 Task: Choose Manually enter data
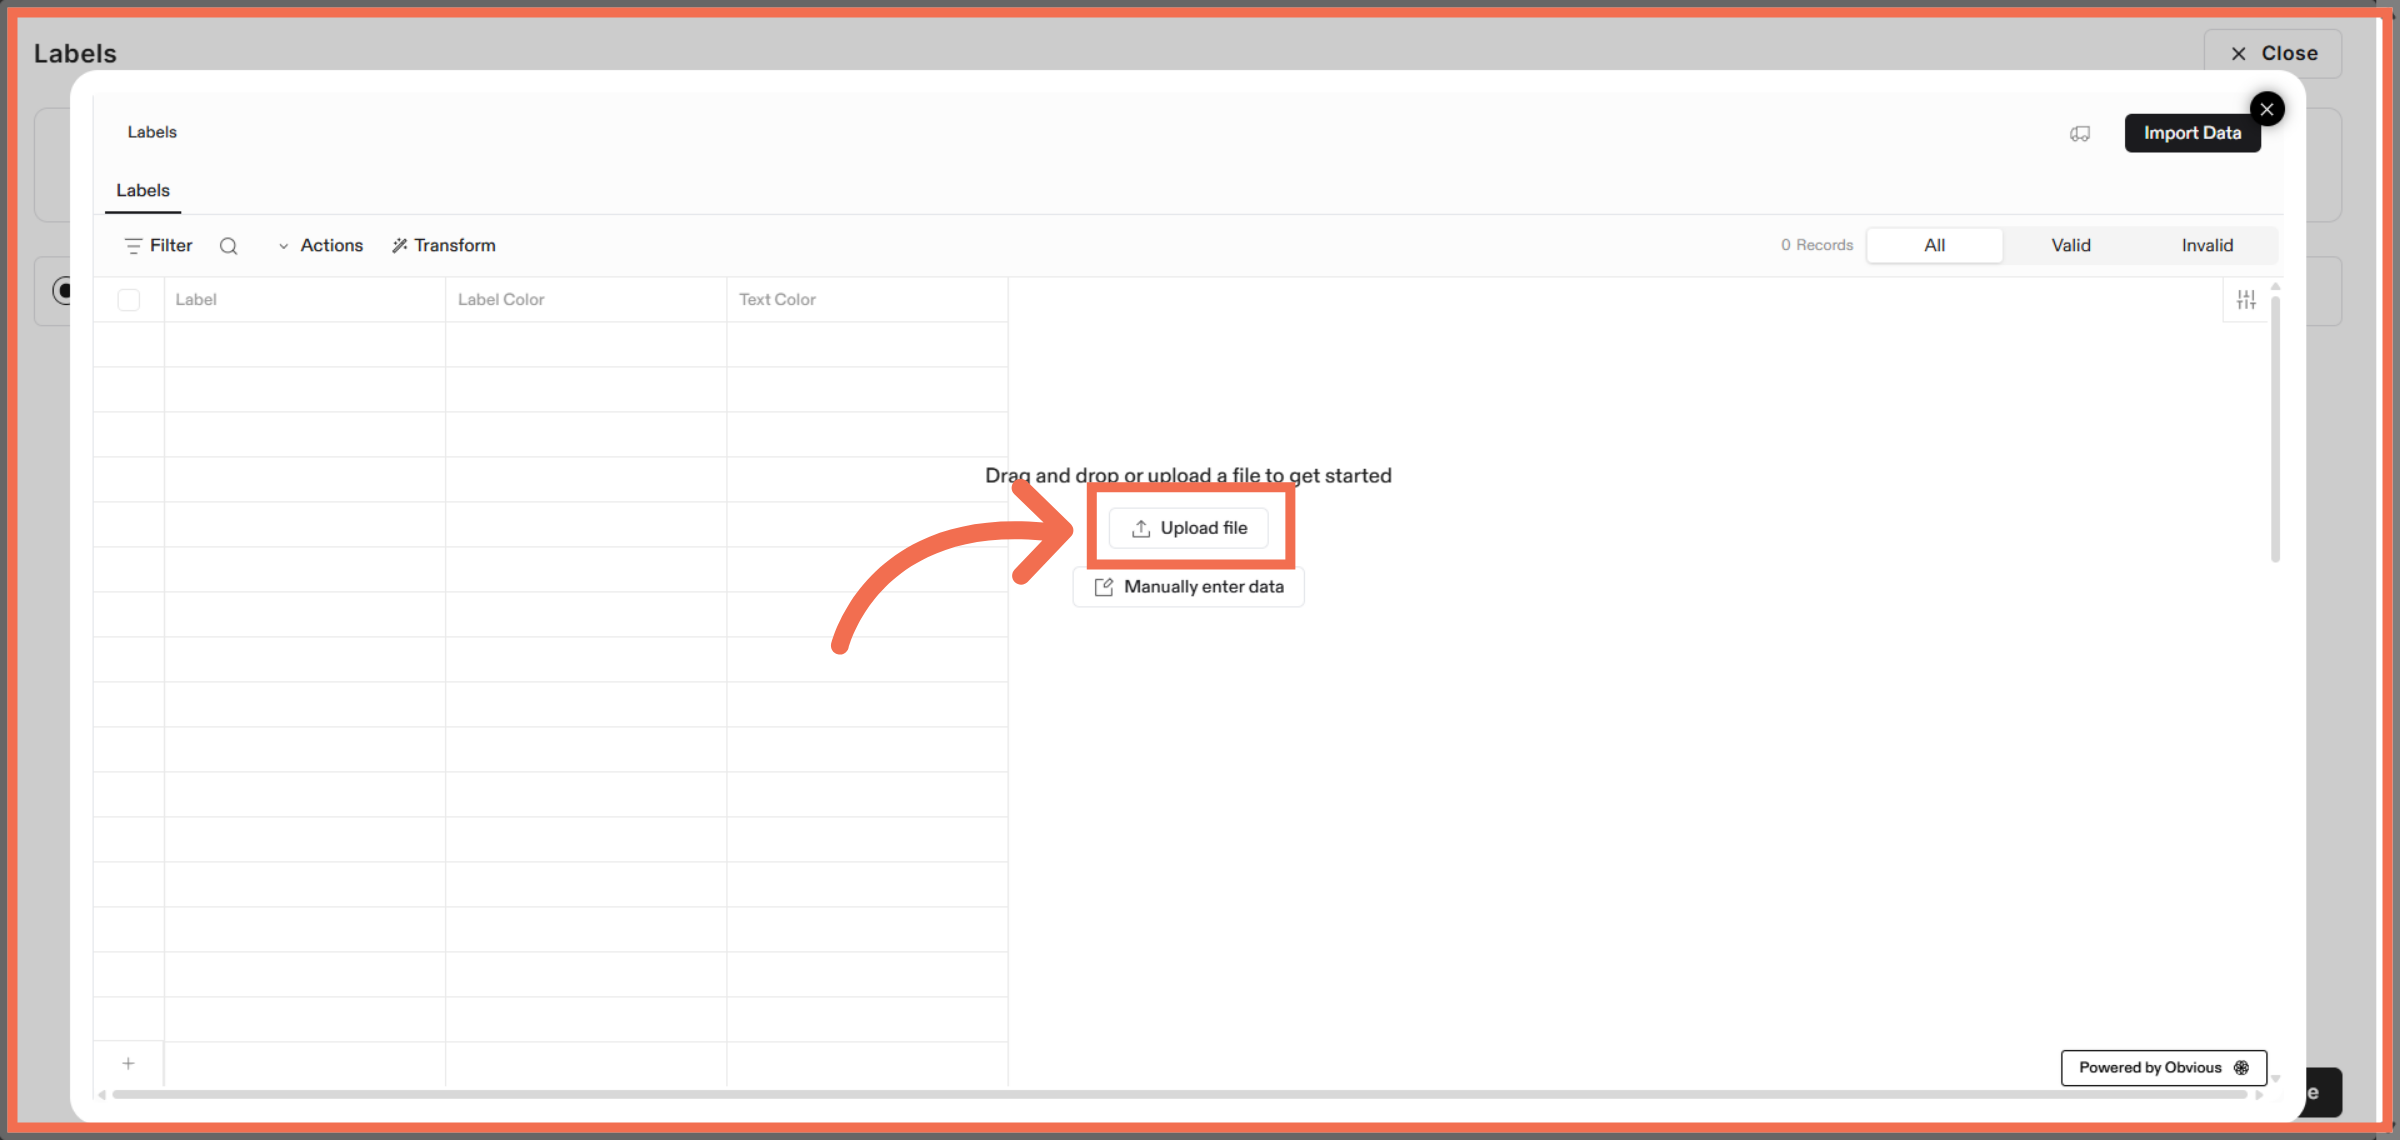click(1189, 587)
